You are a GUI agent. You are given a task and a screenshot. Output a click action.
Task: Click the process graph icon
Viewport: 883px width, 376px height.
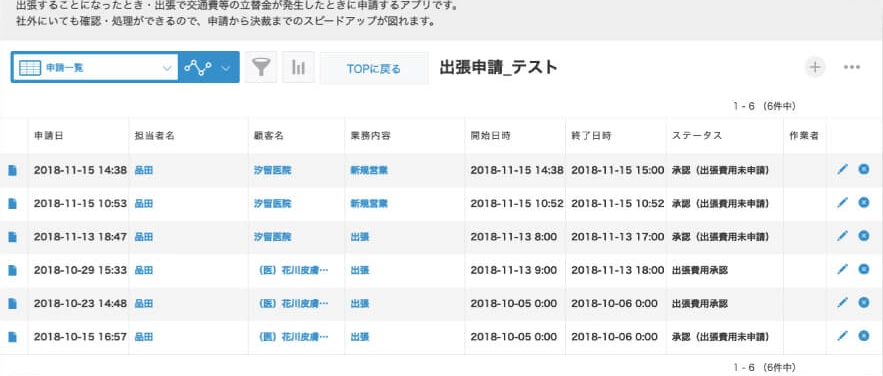click(198, 68)
